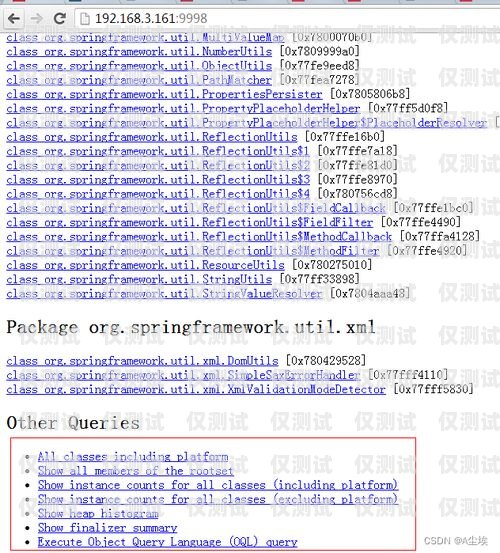Open the PropertiesPersister class link
This screenshot has width=500, height=553.
[x=164, y=95]
